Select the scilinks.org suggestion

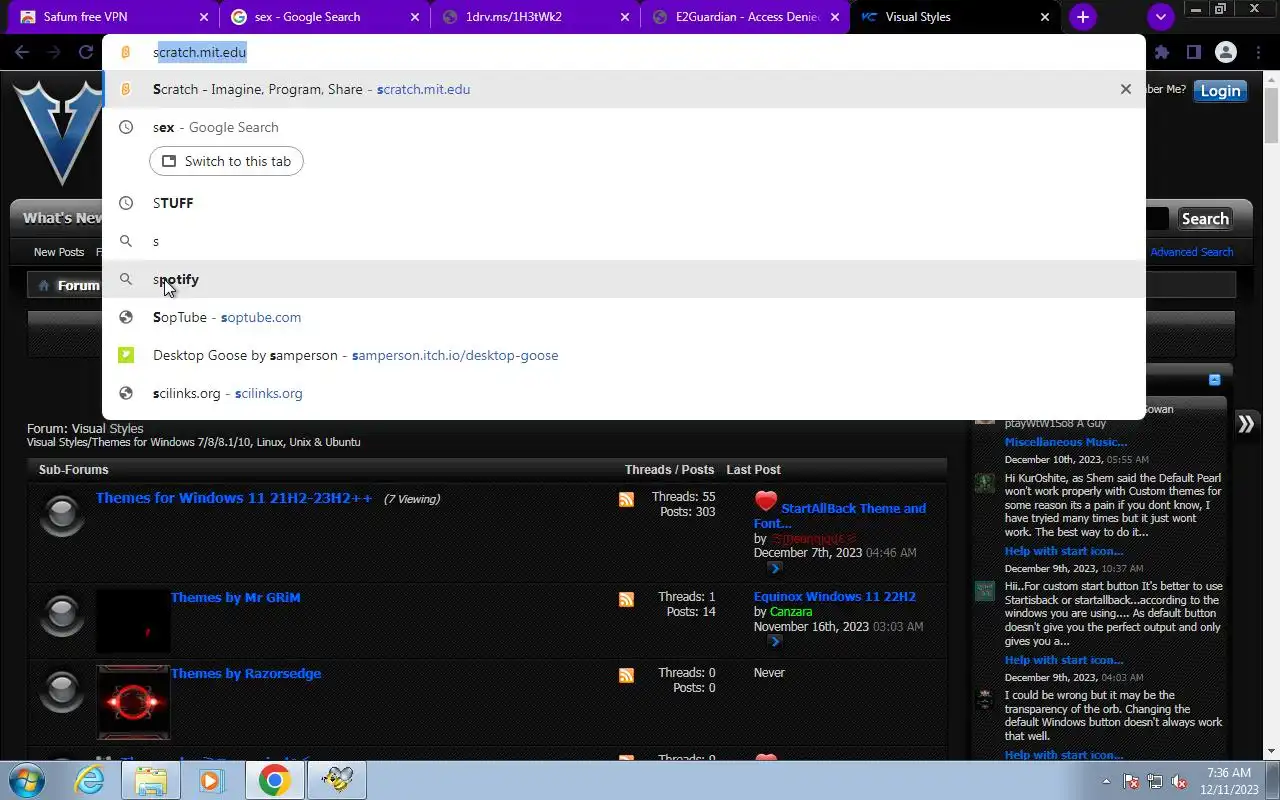[624, 393]
